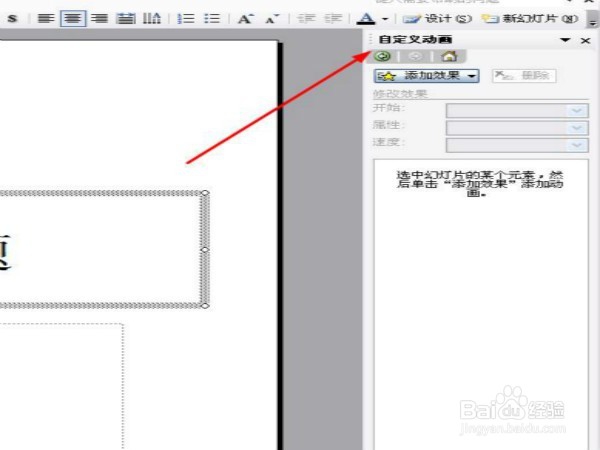
Task: Decrease font size
Action: tap(272, 18)
